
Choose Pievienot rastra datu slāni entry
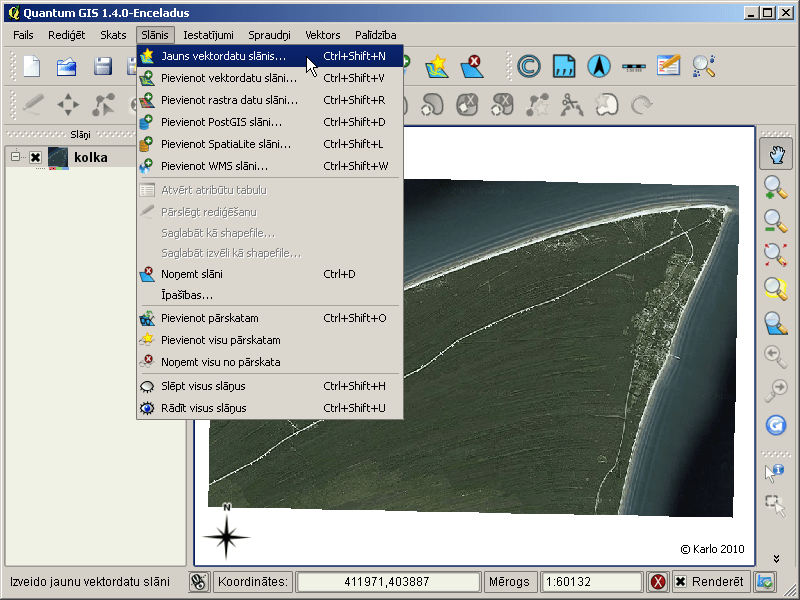coord(270,100)
